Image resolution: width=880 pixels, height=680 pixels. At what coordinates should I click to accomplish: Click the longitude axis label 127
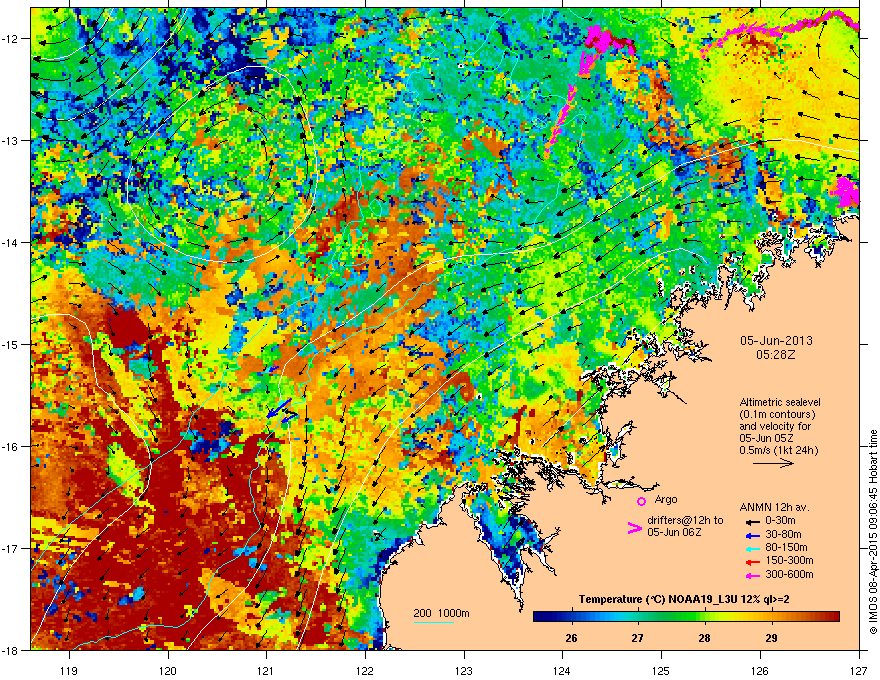[859, 670]
